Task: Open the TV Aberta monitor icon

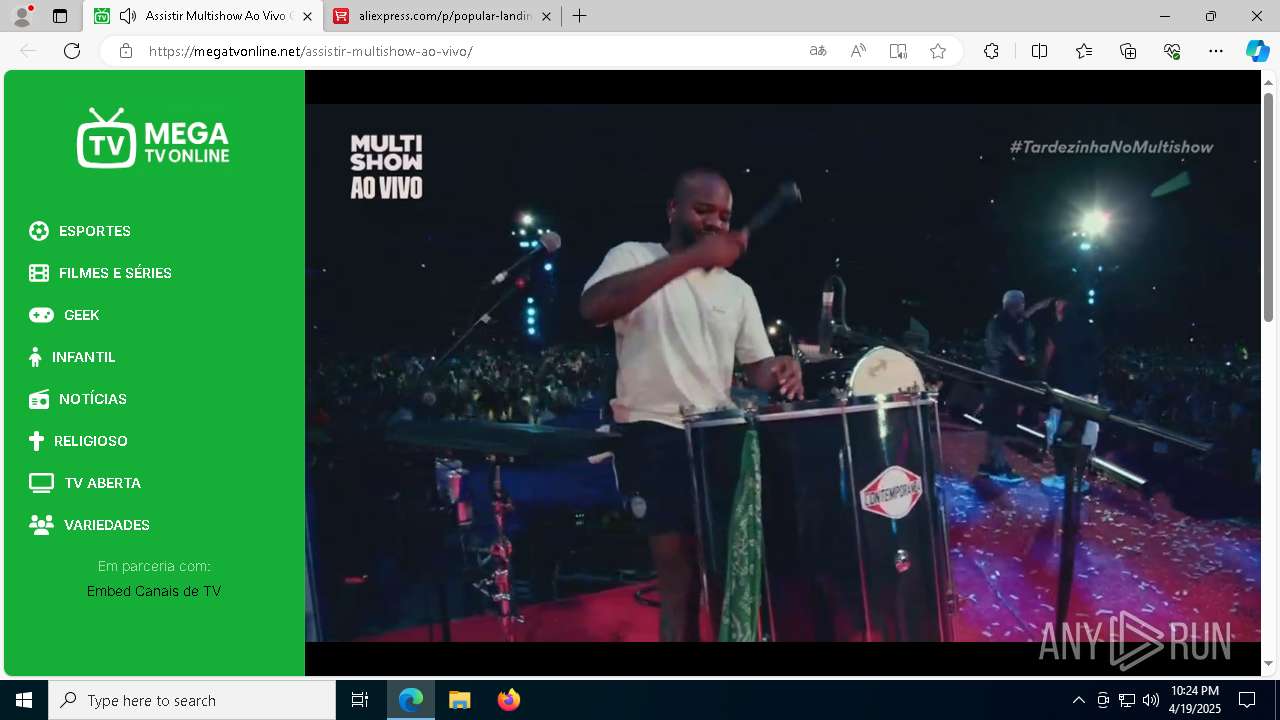Action: [41, 483]
